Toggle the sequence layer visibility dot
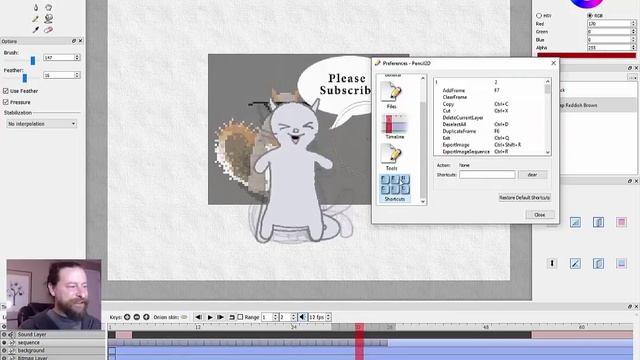 (x=4, y=342)
